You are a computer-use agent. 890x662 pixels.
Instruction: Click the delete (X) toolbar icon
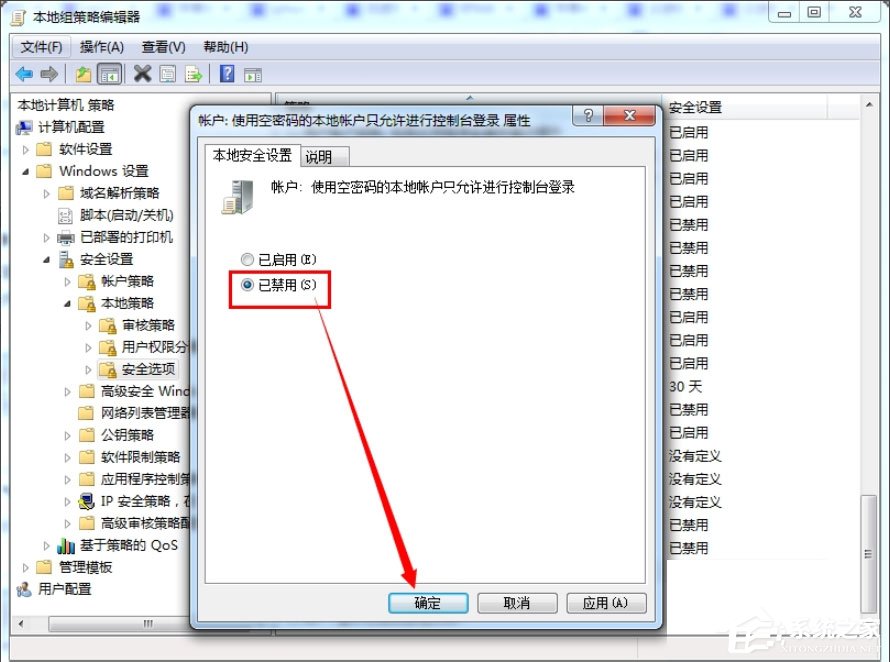pyautogui.click(x=142, y=73)
